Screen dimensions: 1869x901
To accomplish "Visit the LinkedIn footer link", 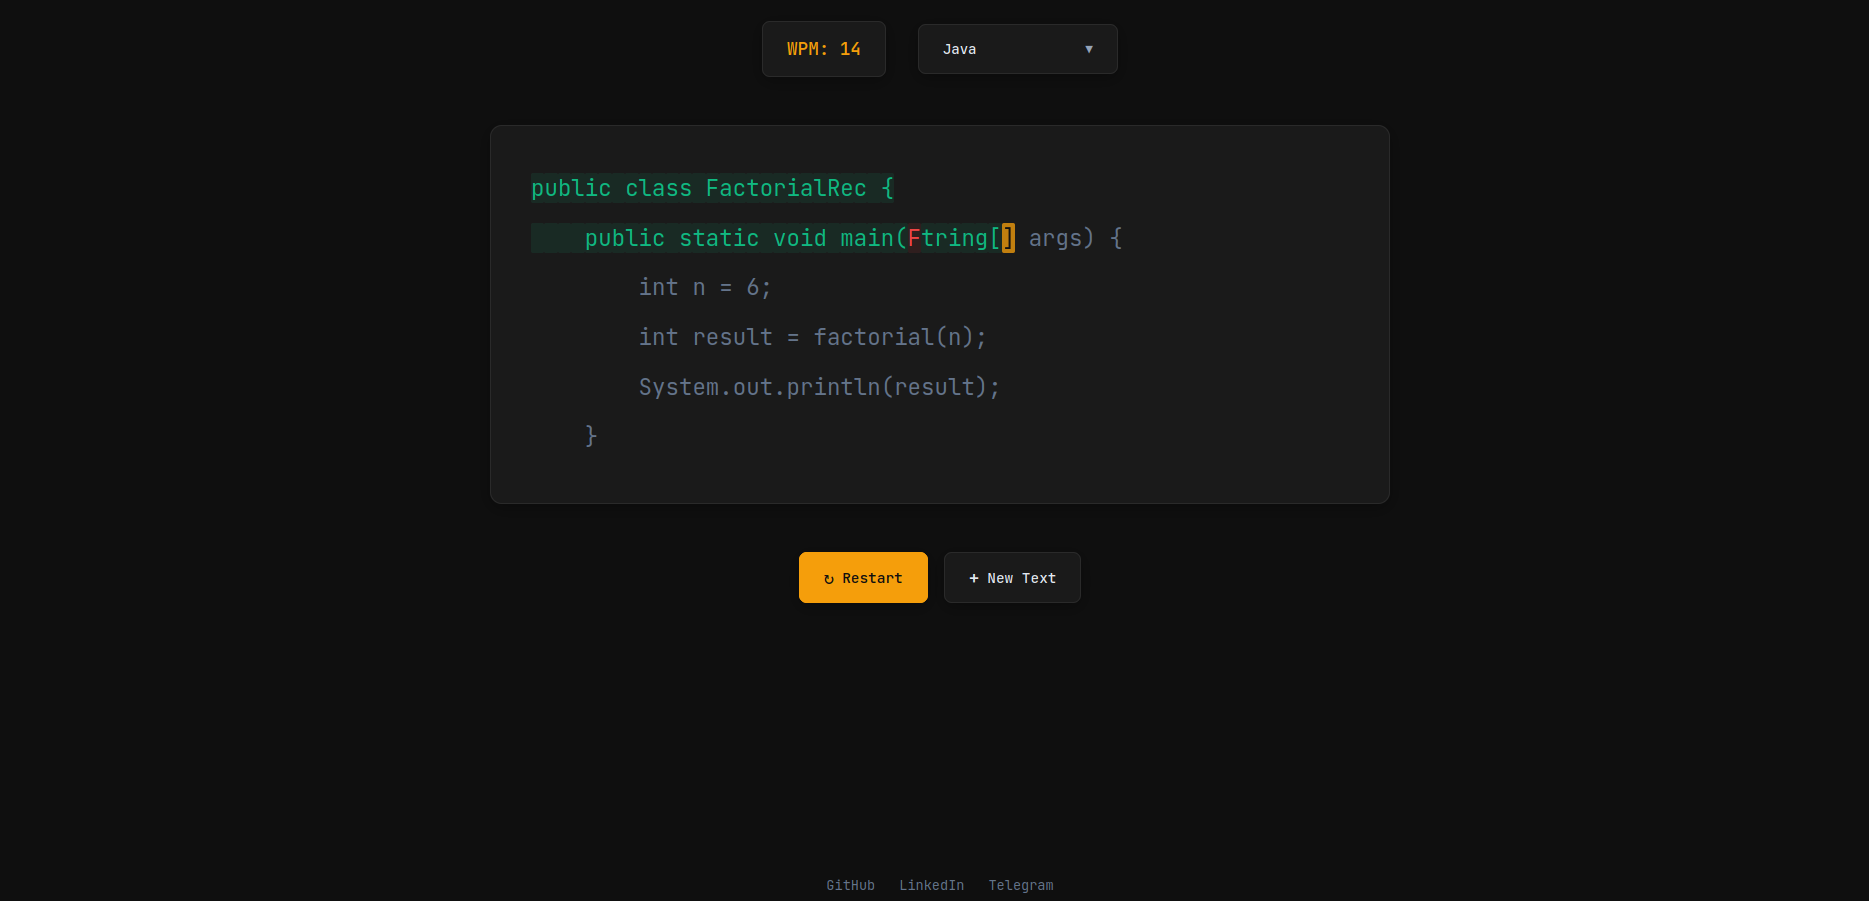I will [x=931, y=885].
